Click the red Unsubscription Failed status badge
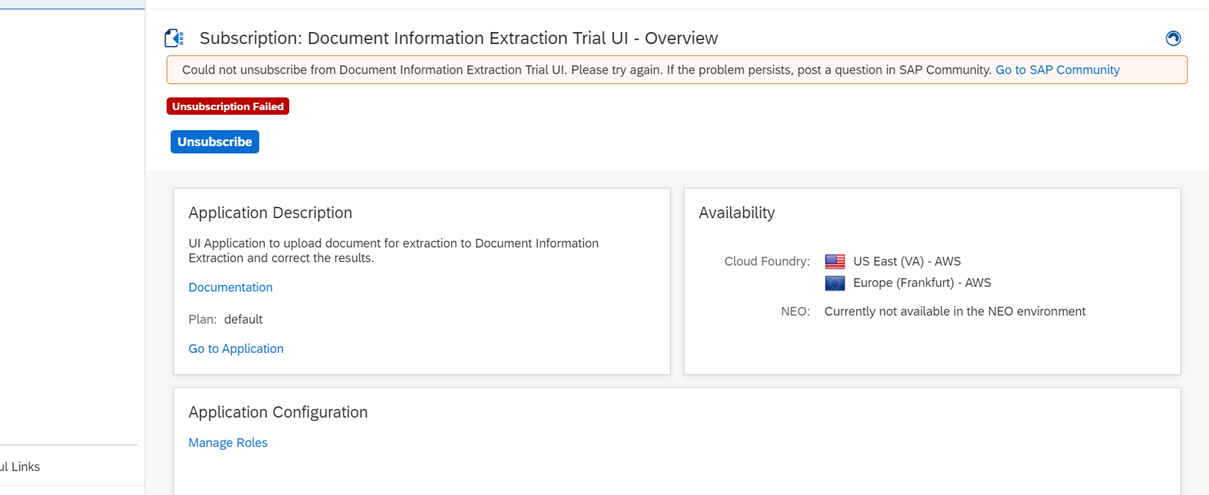This screenshot has width=1209, height=495. click(228, 106)
